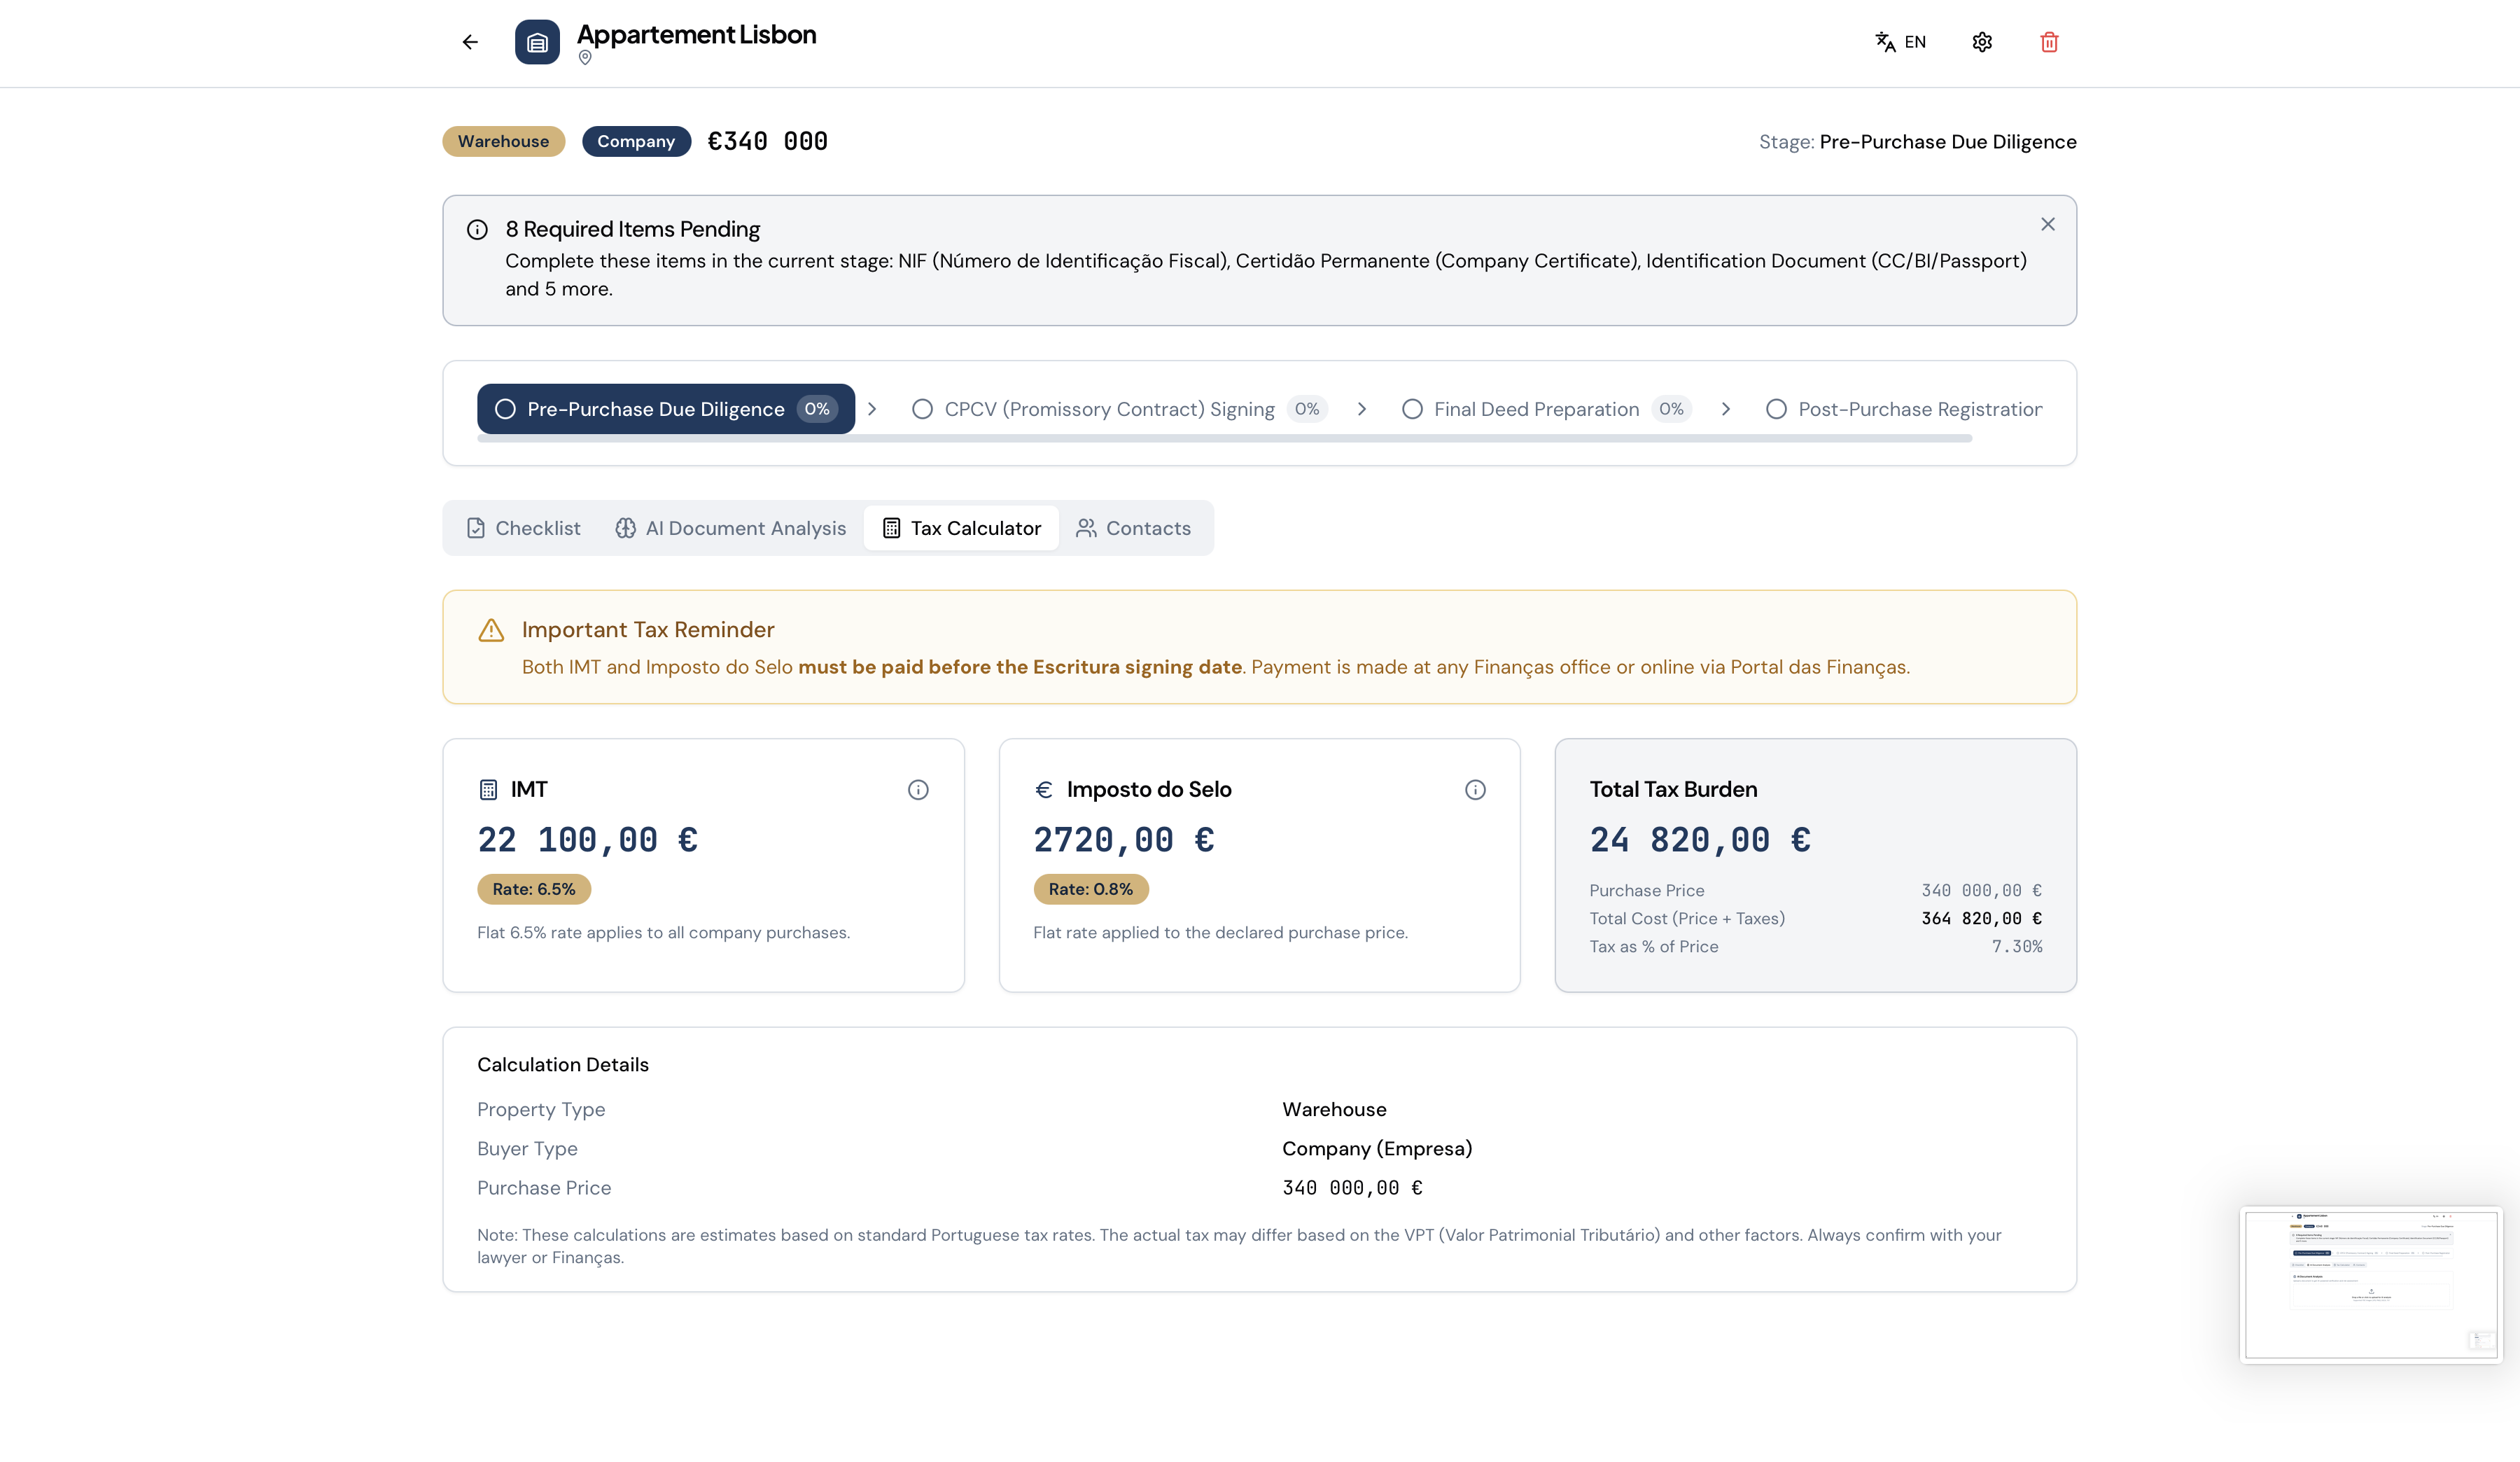Click the stage list horizontal scrollbar
Viewport: 2520px width, 1462px height.
1224,439
